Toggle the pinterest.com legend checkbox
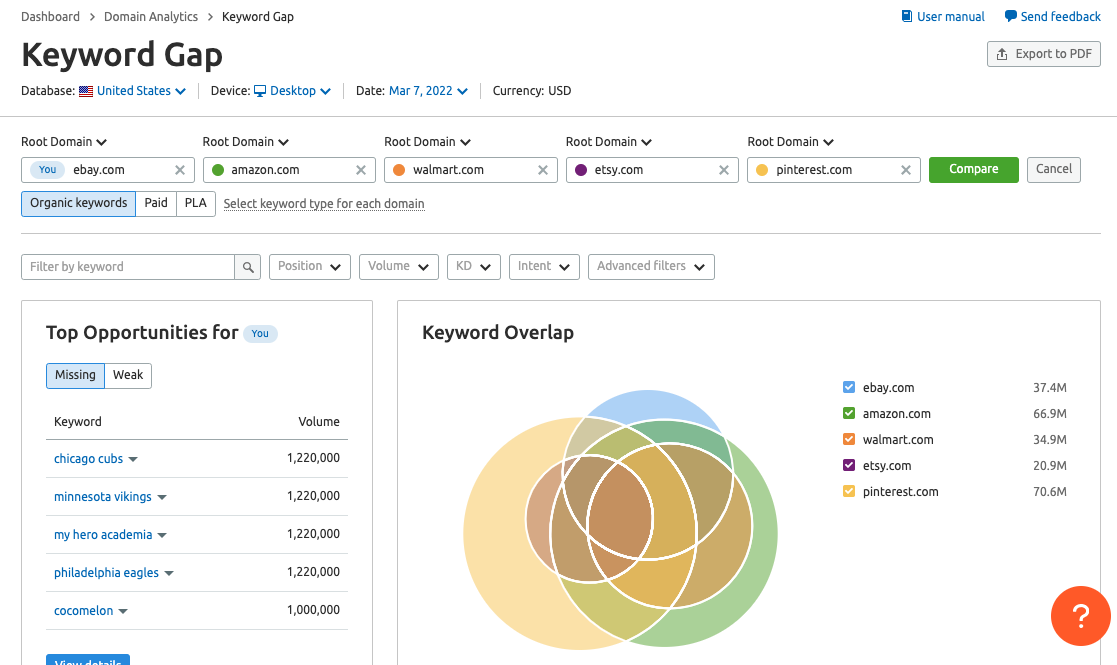This screenshot has width=1117, height=665. (849, 492)
